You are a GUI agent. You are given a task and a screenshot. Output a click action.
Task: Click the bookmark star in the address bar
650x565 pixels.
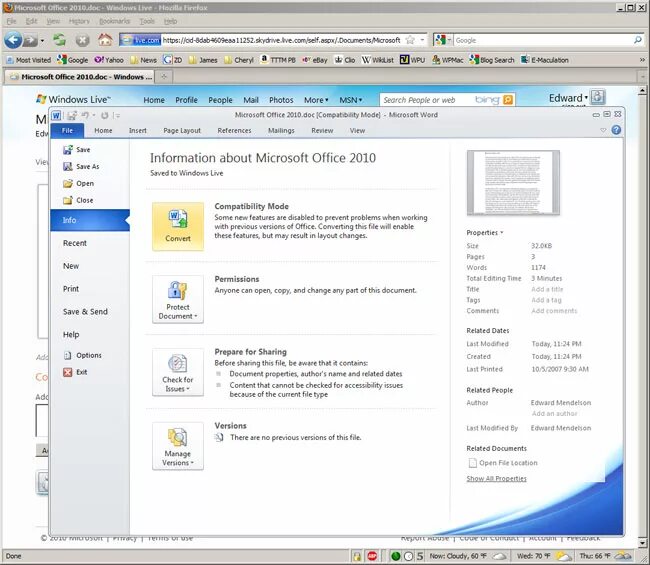(x=410, y=40)
